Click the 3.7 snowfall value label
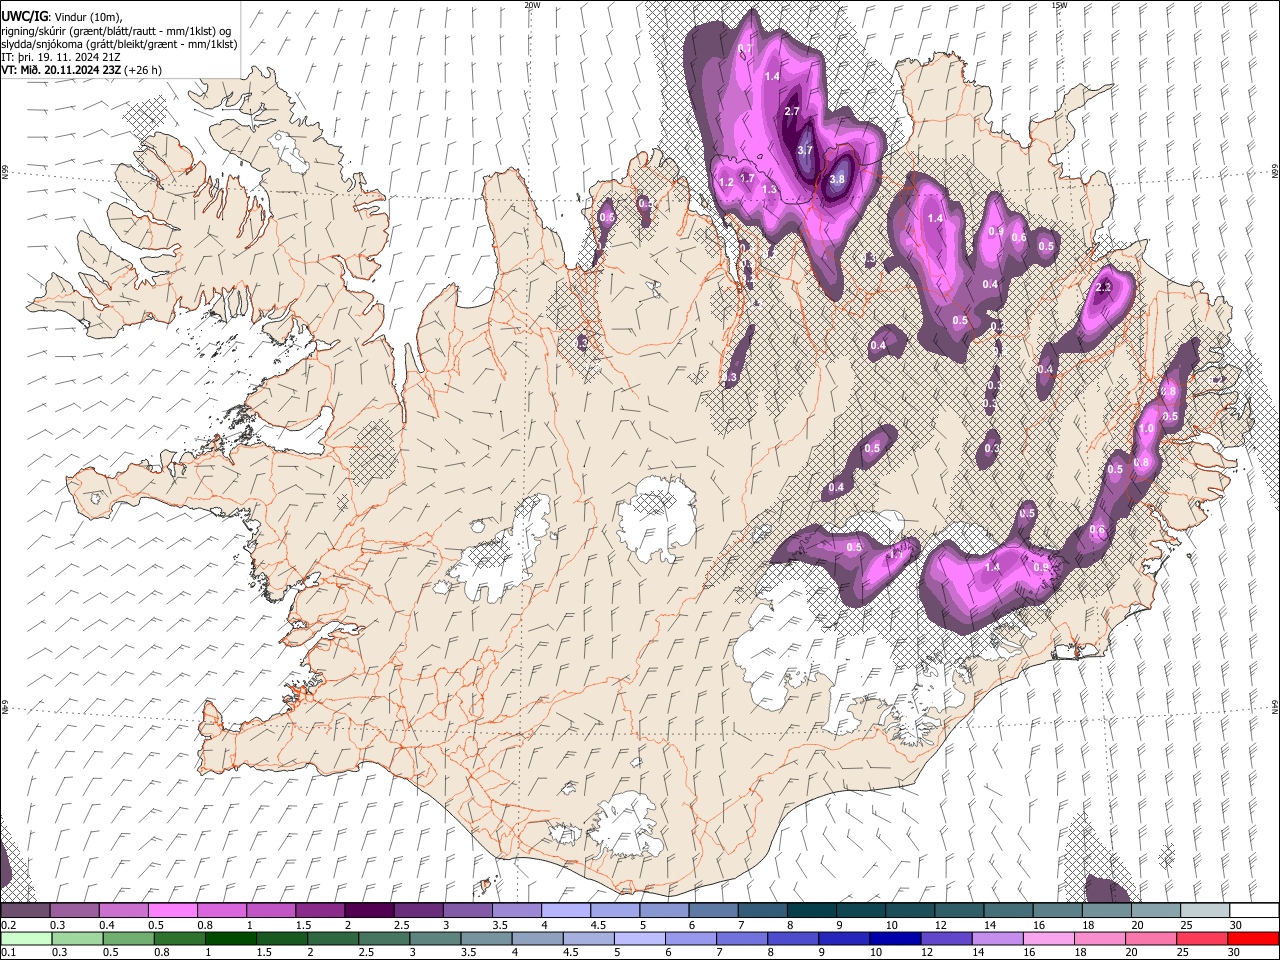 (806, 151)
